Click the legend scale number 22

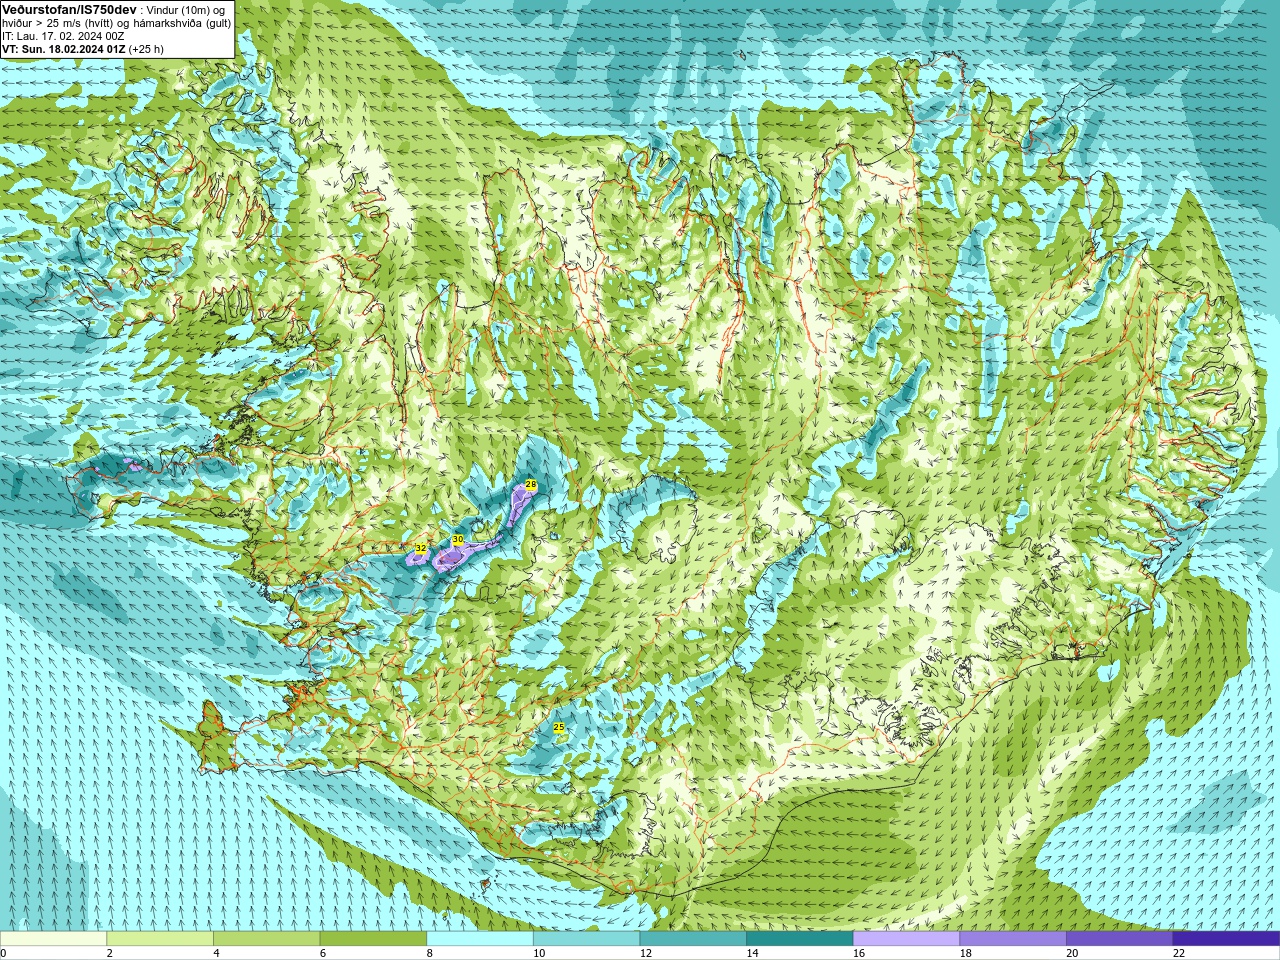[x=1179, y=953]
